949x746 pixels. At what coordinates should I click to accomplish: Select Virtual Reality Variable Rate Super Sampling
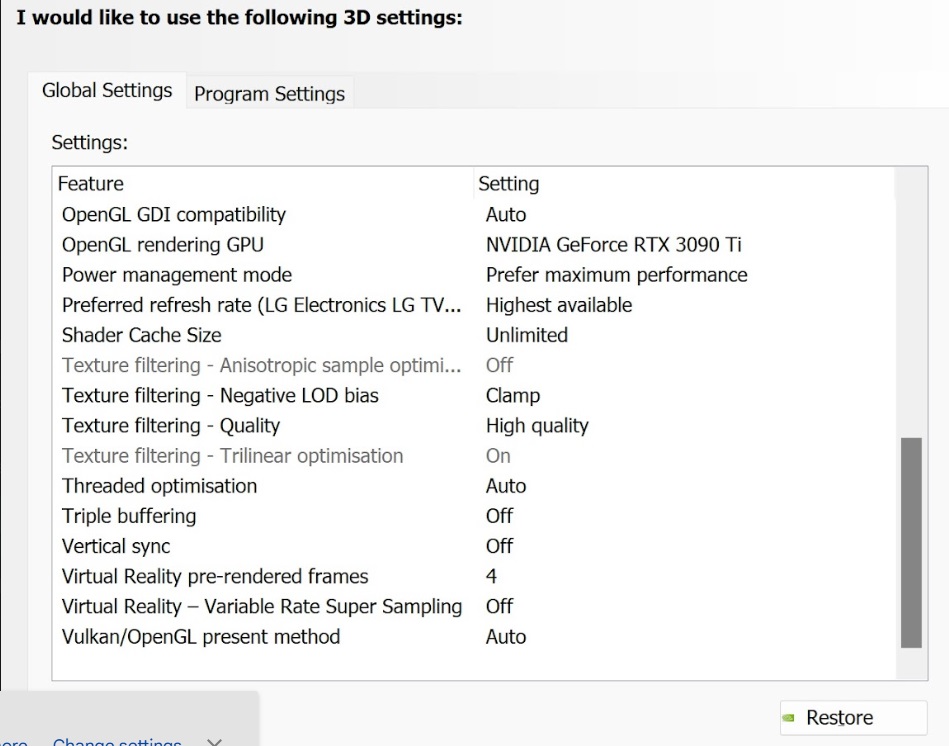[262, 606]
